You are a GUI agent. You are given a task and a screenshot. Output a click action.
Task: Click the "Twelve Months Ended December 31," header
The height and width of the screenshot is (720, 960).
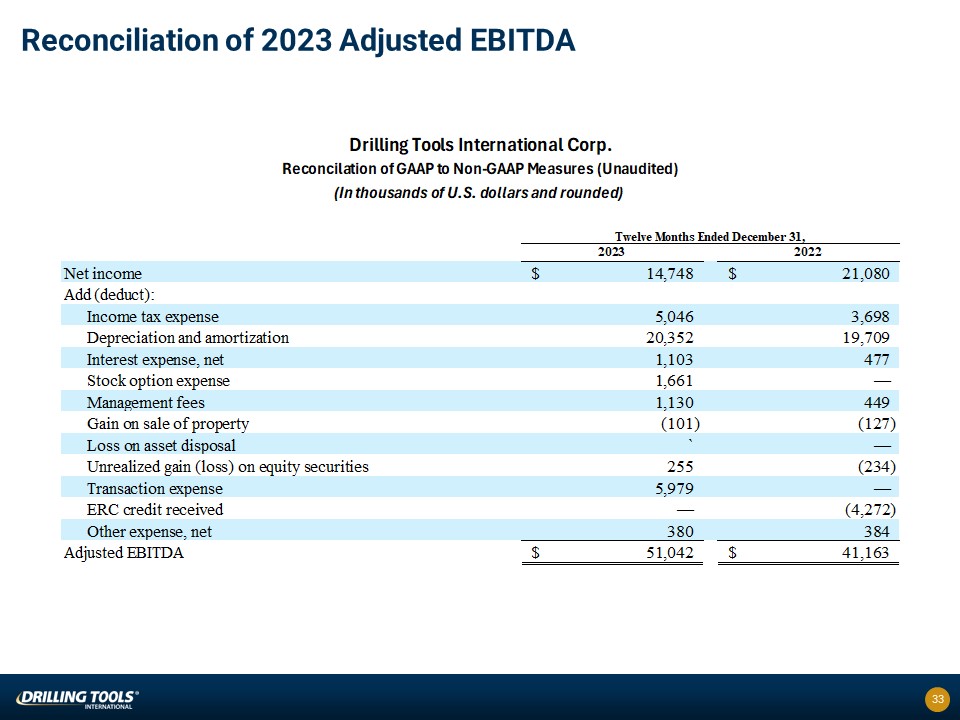coord(710,236)
